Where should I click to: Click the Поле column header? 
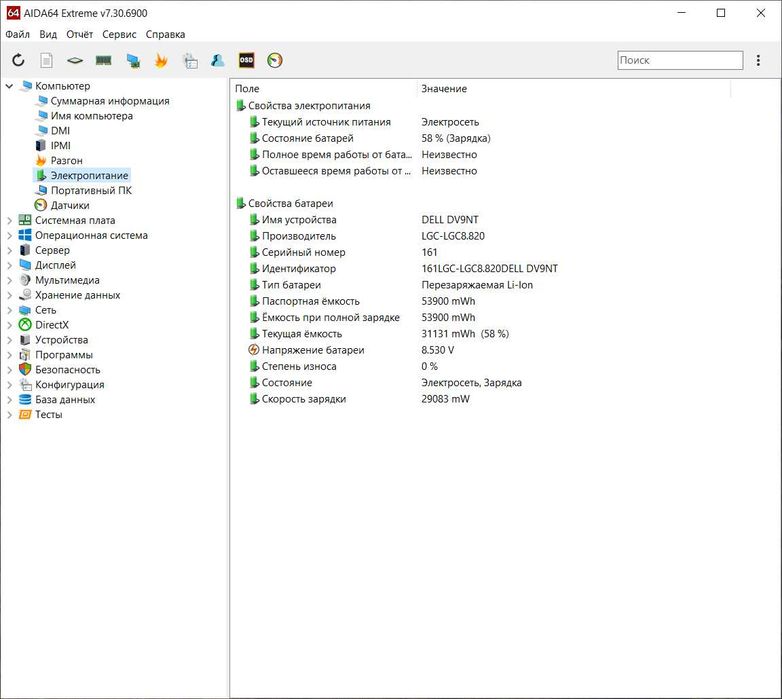[325, 89]
